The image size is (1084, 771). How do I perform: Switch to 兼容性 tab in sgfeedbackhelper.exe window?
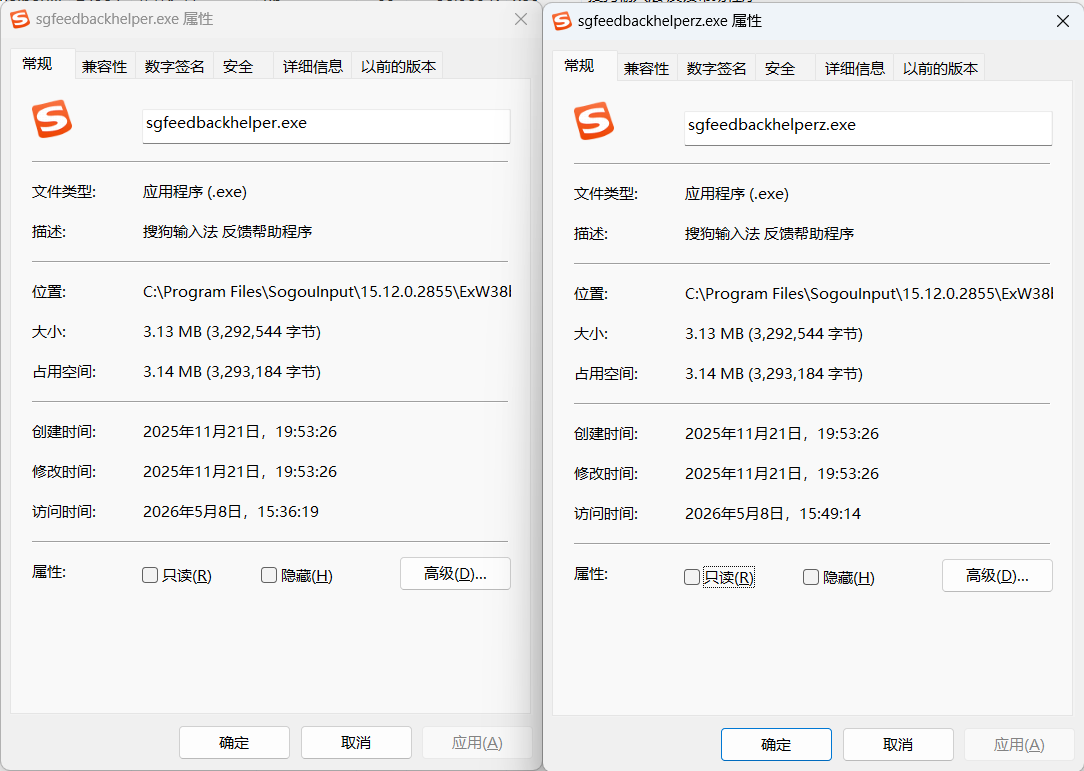[104, 66]
